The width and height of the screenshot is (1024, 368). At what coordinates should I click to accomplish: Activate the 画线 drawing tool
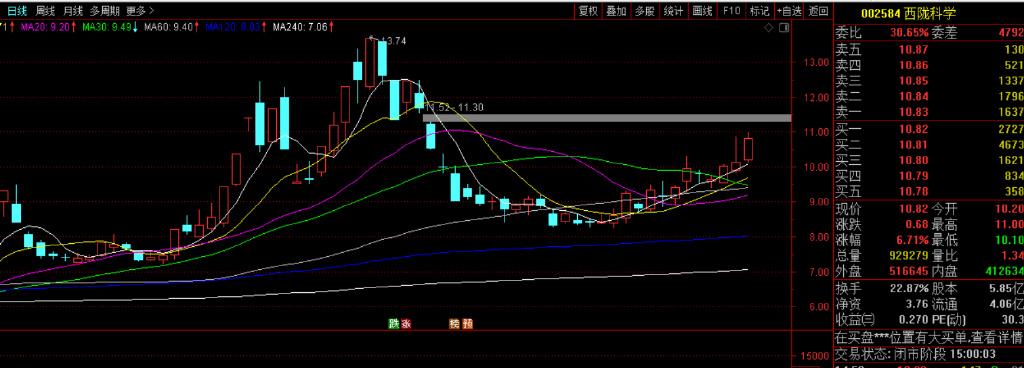[x=702, y=10]
